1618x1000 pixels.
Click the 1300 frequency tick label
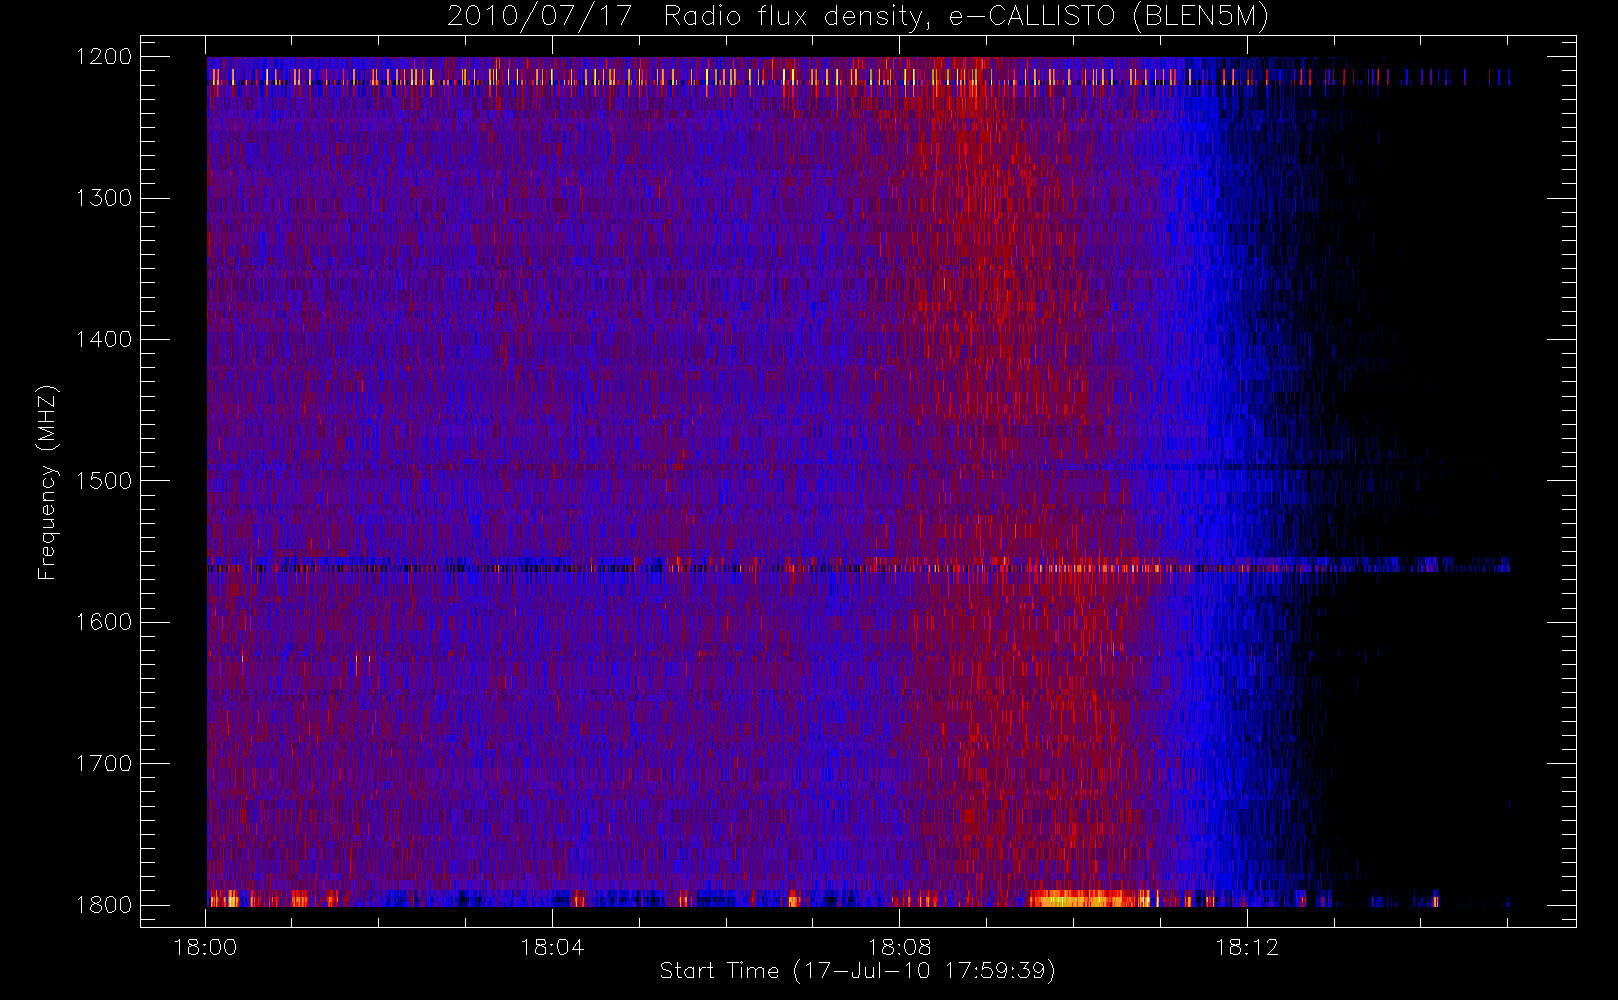pyautogui.click(x=105, y=198)
